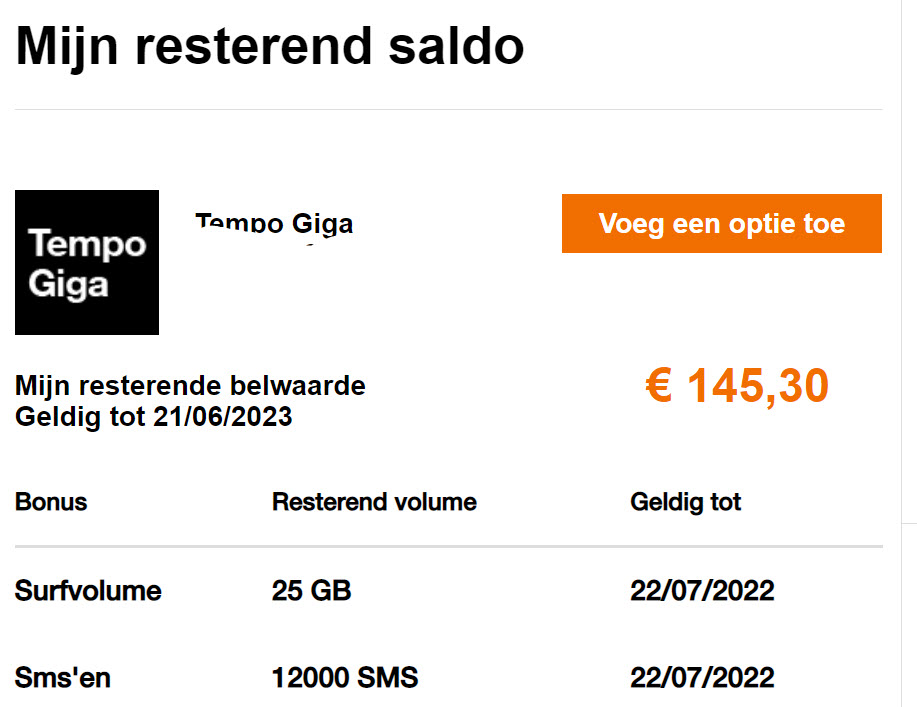
Task: Click the partially hidden text below Tempo Giga name
Action: click(310, 243)
